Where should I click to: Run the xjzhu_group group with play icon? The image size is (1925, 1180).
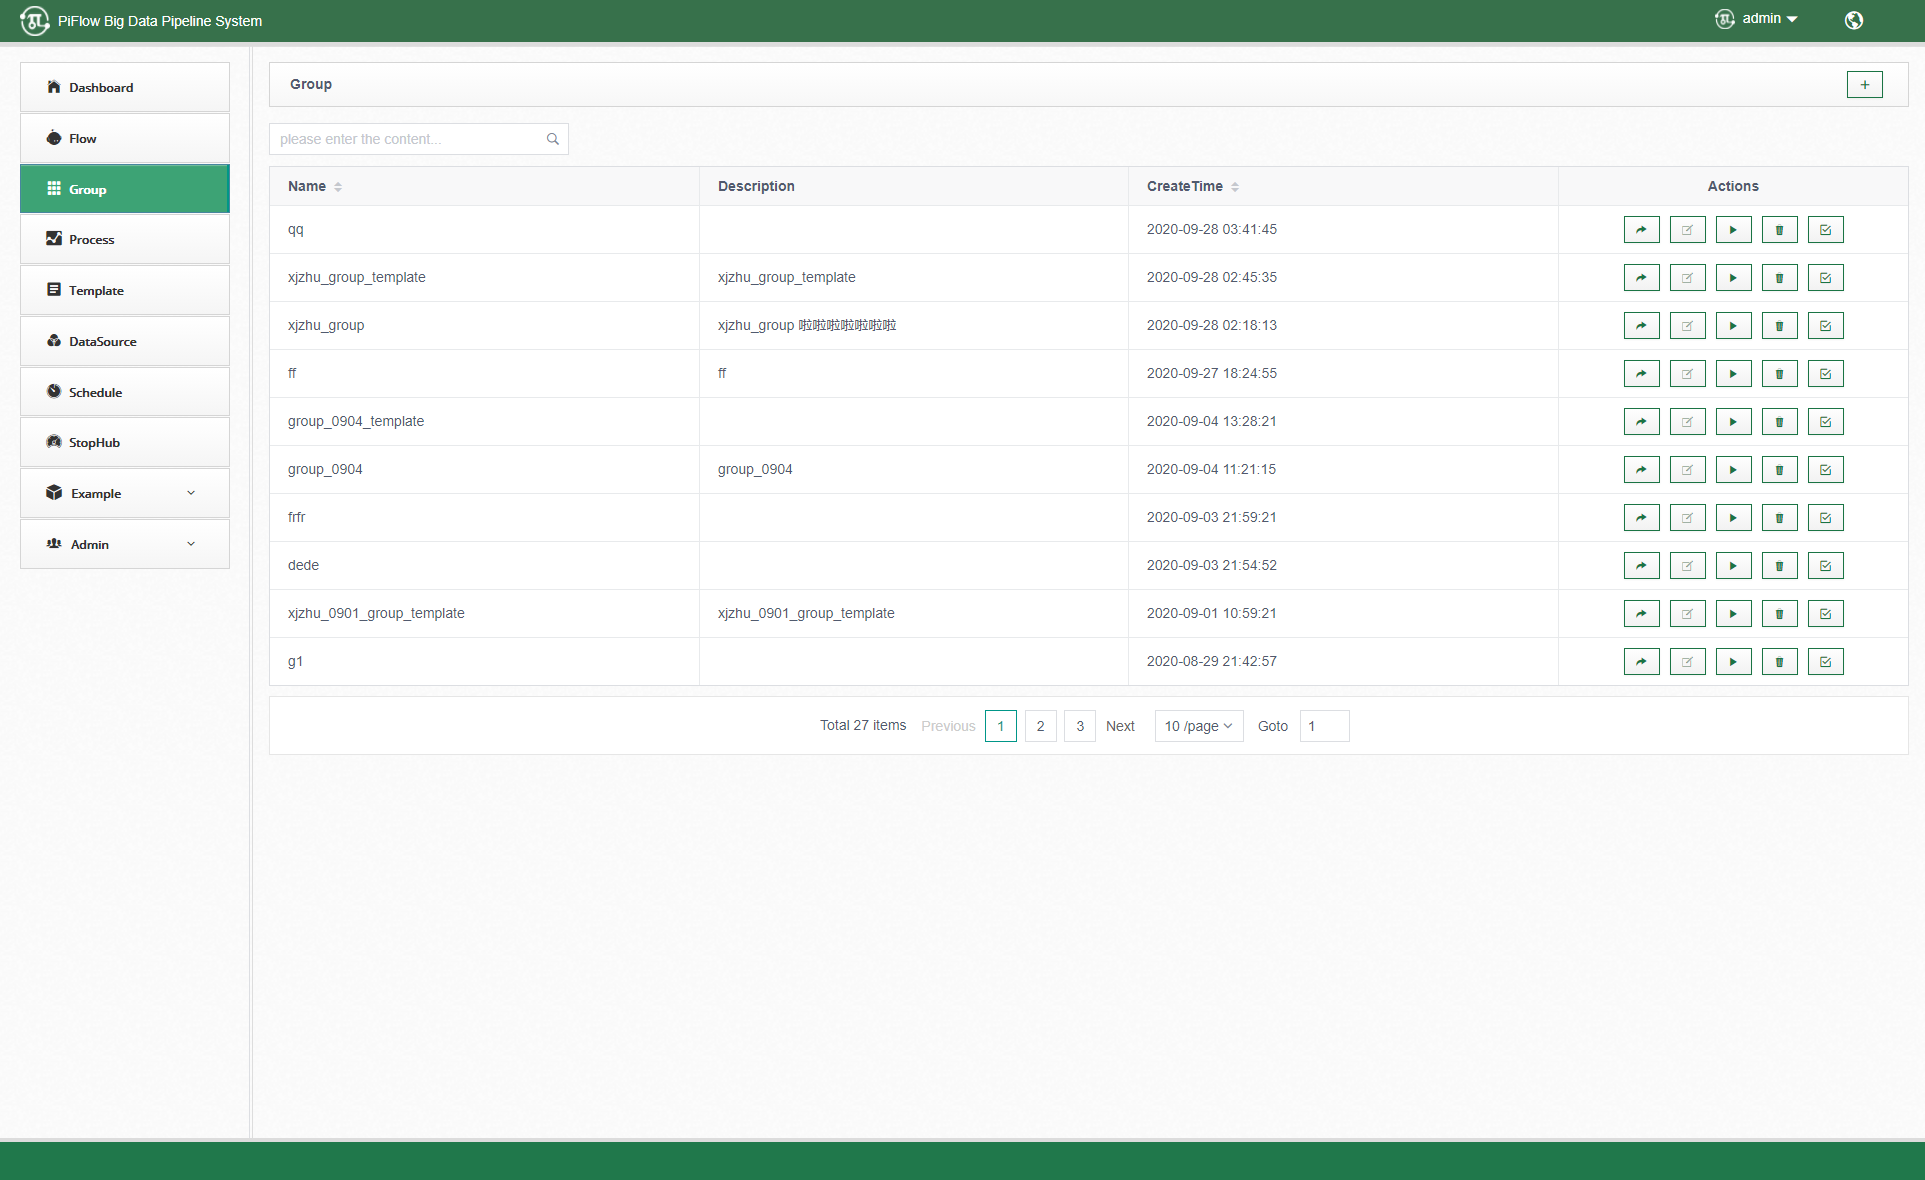point(1733,326)
